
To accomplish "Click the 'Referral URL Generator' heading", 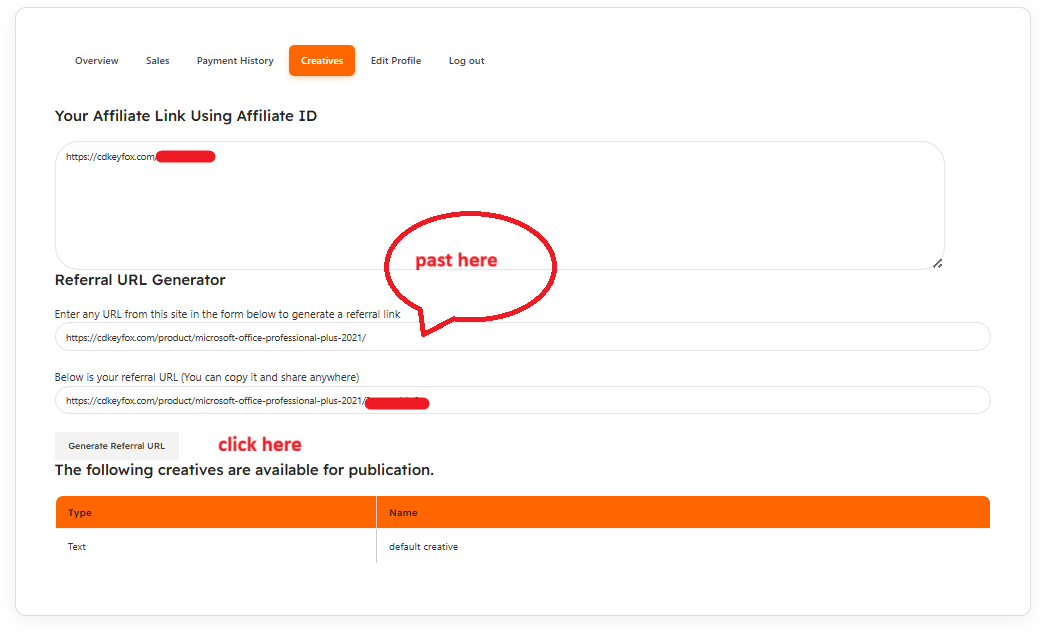I will [x=140, y=280].
